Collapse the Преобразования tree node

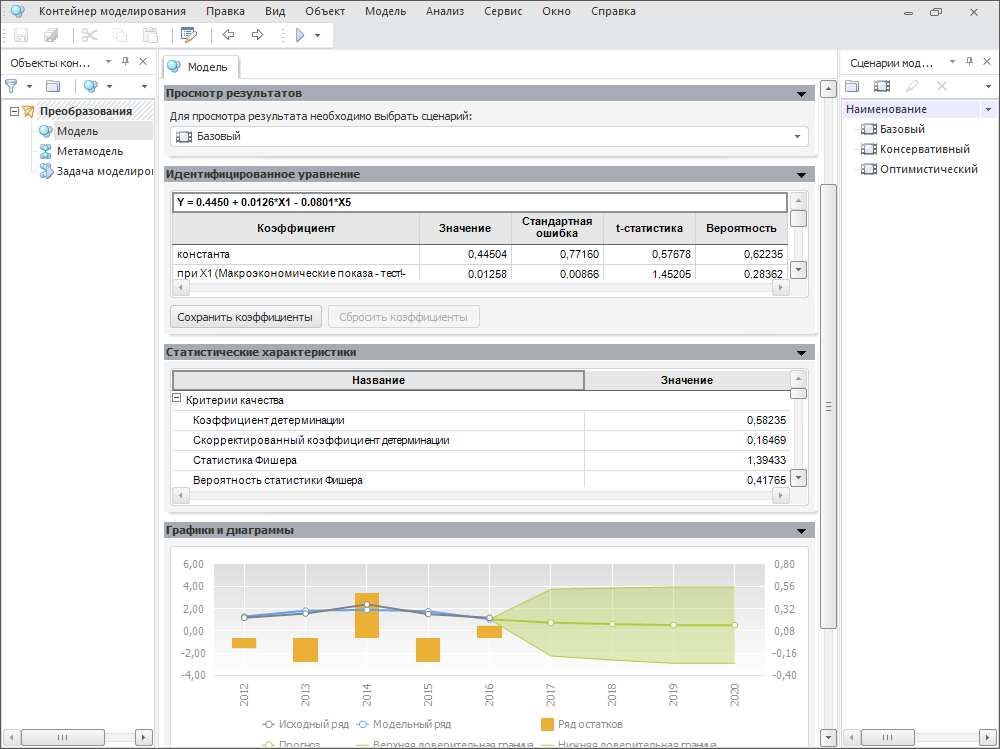(14, 111)
